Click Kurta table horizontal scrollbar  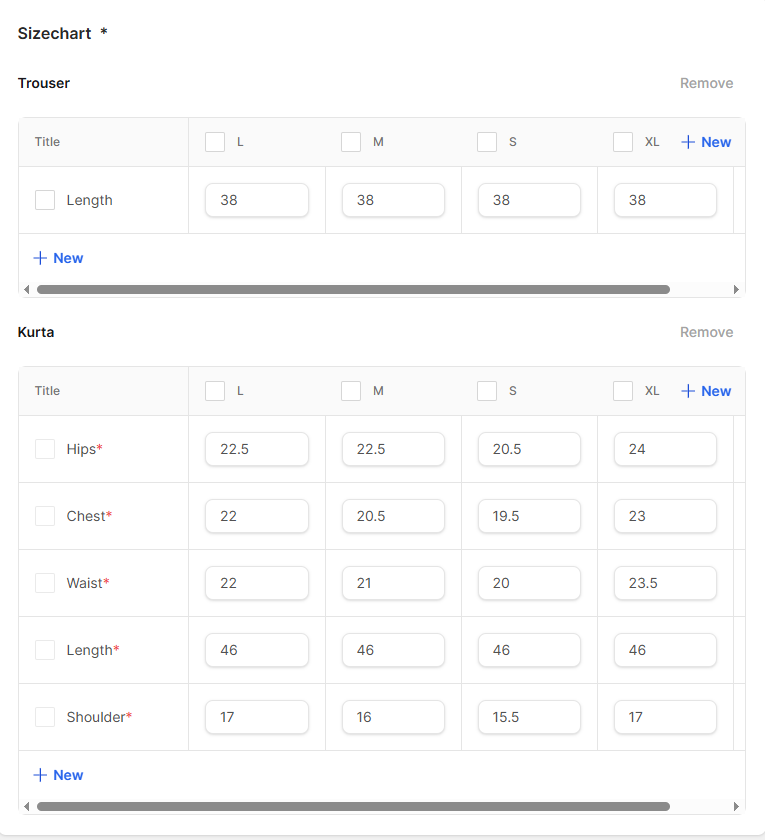tap(352, 806)
